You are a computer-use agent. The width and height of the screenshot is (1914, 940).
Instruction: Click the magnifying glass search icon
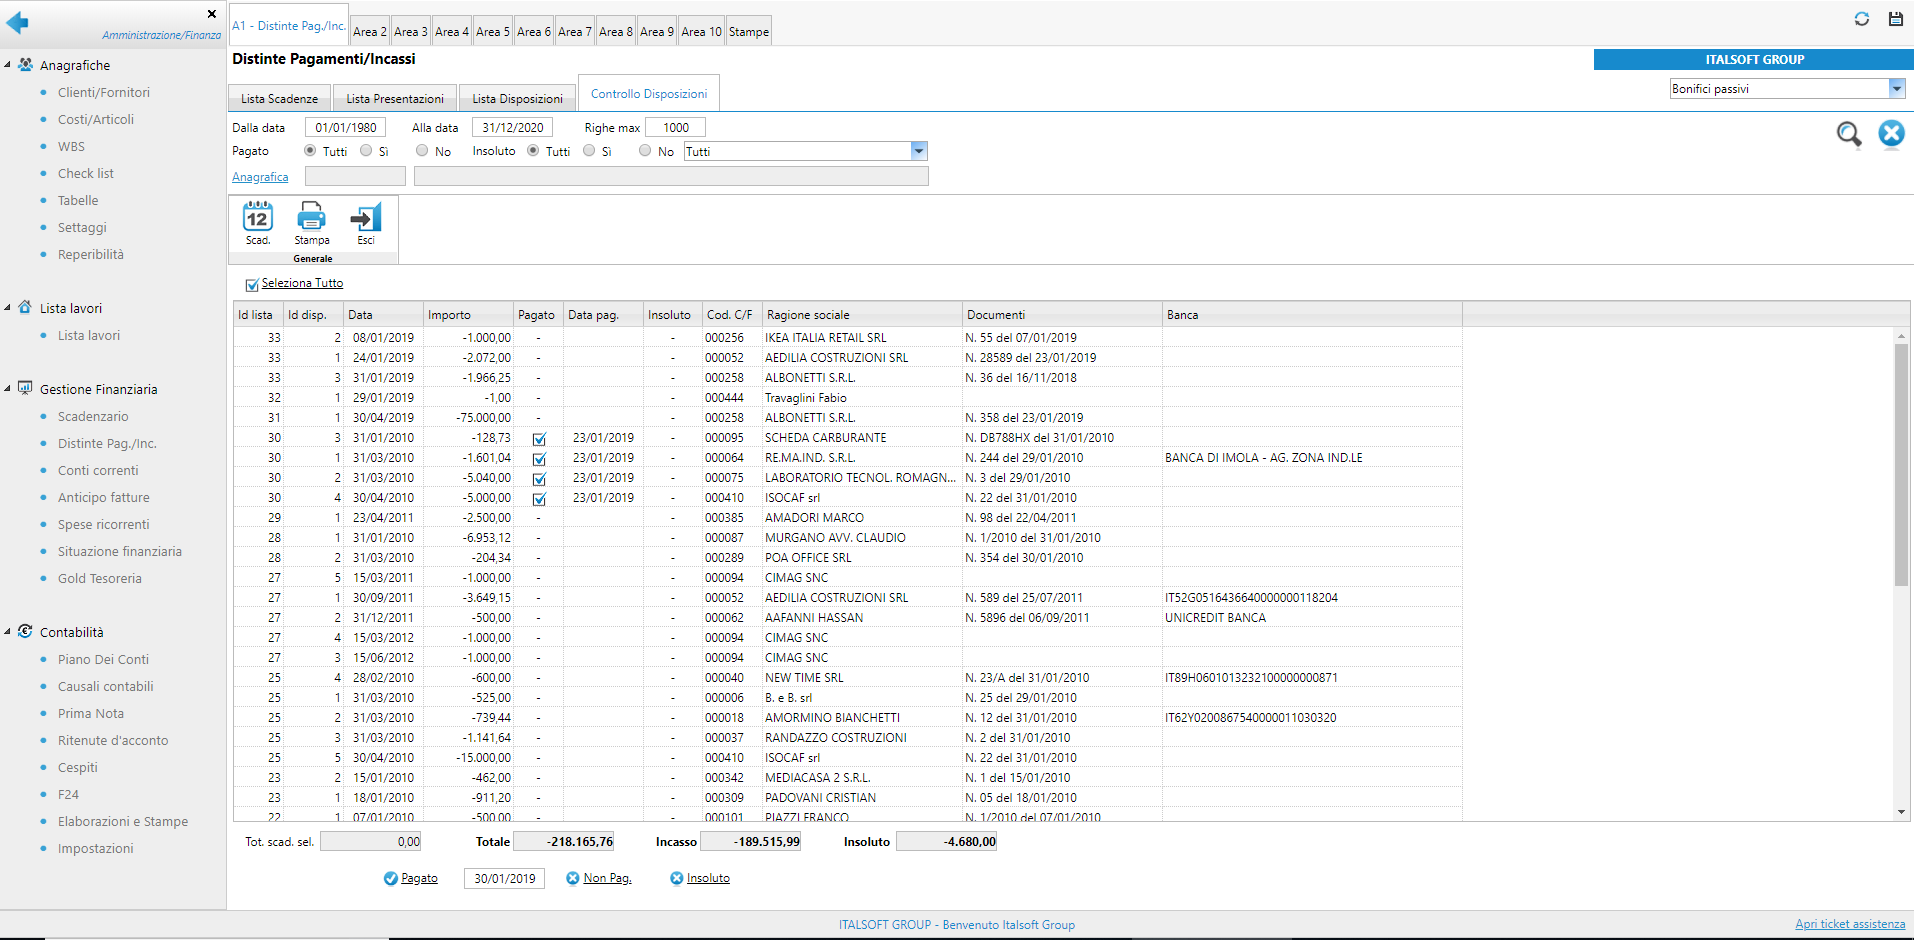(1848, 134)
